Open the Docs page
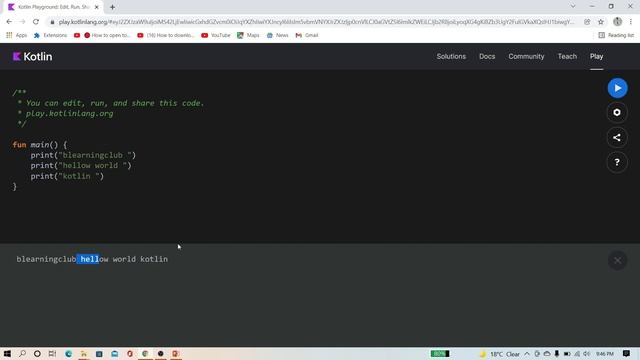Screen dimensions: 640x360 point(487,56)
